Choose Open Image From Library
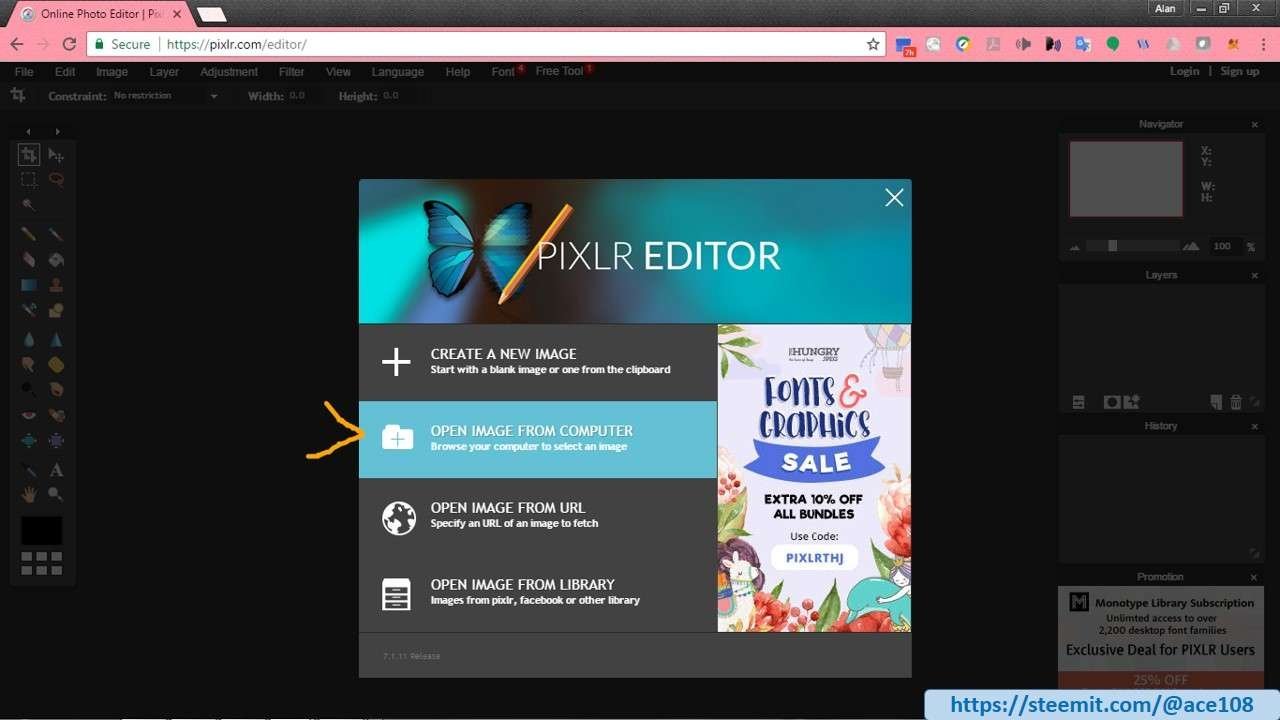 538,593
